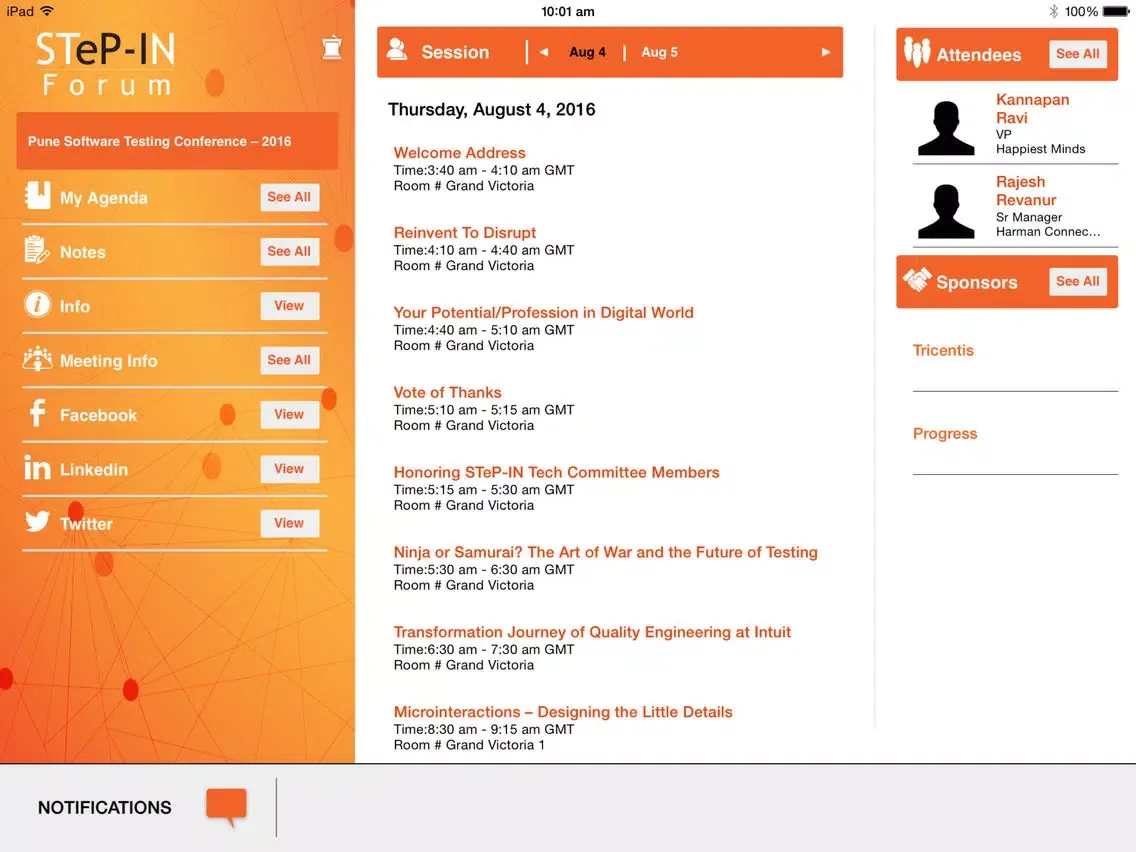Open the Welcome Address session
Image resolution: width=1136 pixels, height=852 pixels.
pyautogui.click(x=459, y=153)
